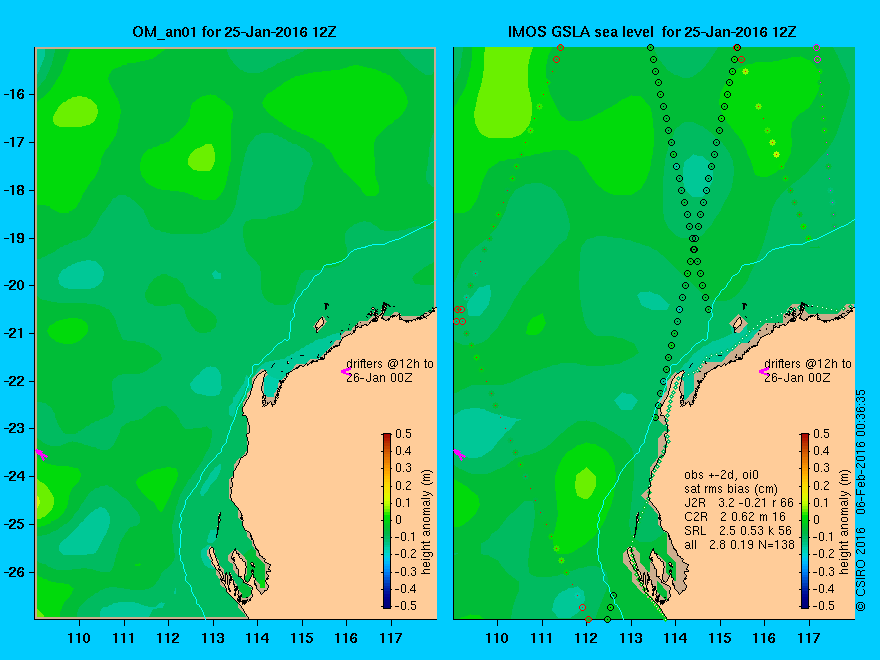Screen dimensions: 880x660
Task: Click longitude label 110 under the OM_an01 map
Action: point(79,638)
